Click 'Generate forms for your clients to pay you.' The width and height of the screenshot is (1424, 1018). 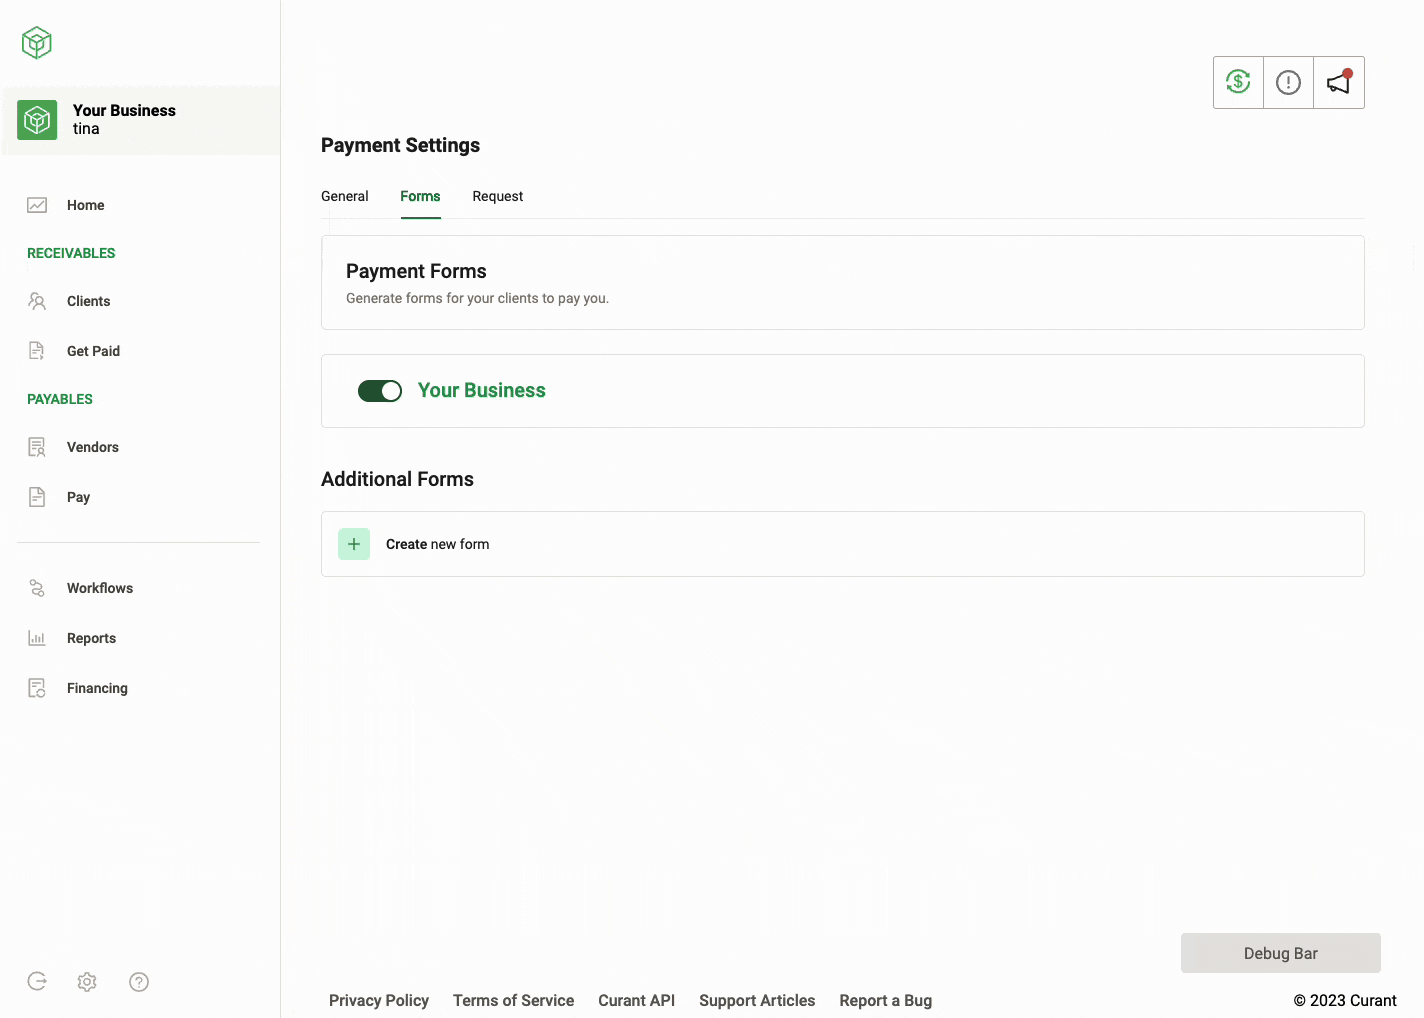[477, 298]
